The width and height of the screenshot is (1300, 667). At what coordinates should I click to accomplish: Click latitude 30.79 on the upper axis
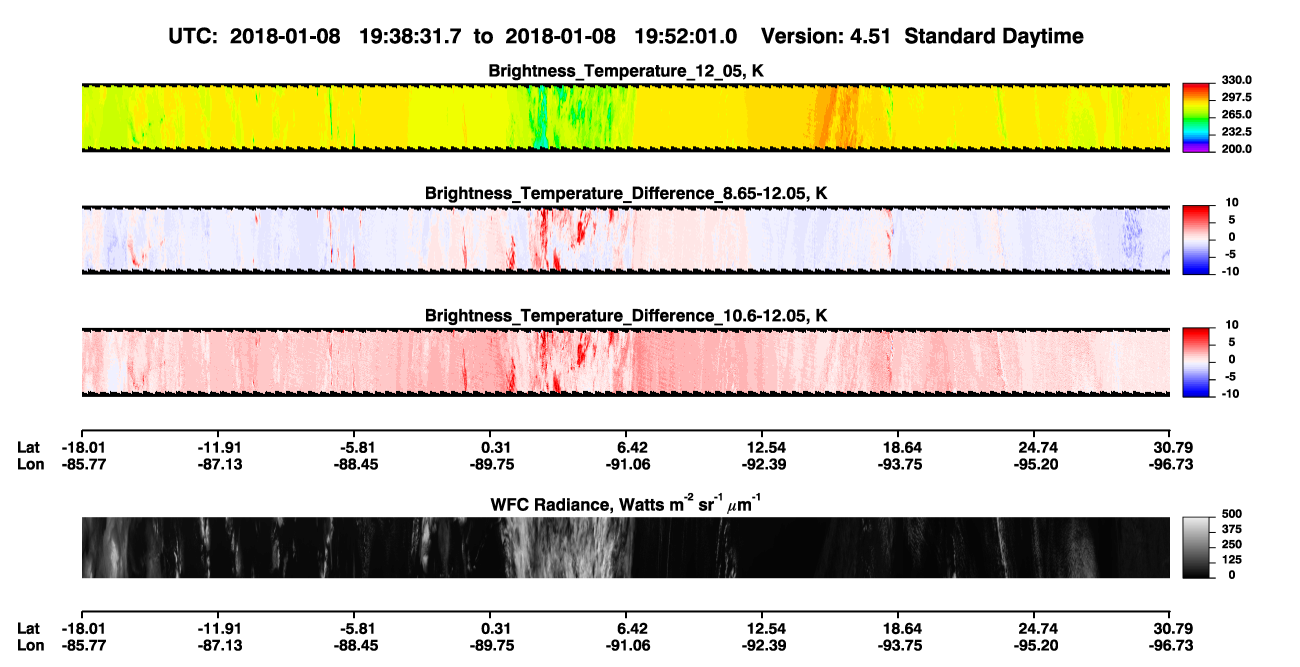coord(1174,447)
